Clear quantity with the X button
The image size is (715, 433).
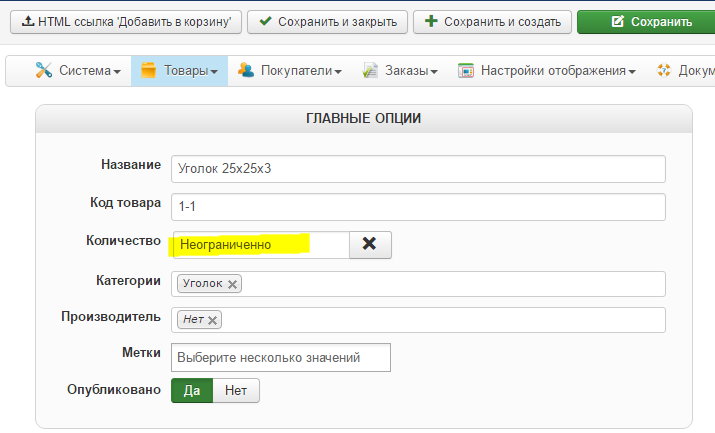(369, 244)
